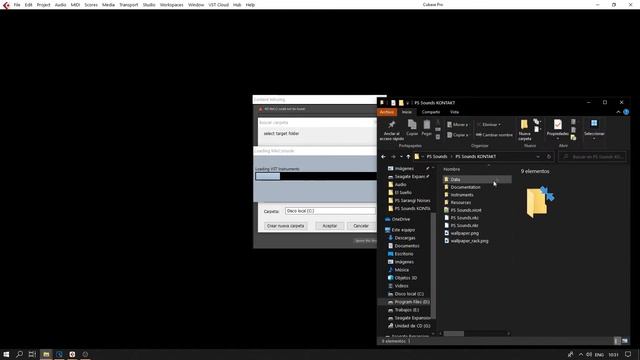The height and width of the screenshot is (360, 640).
Task: Select PS Sarangi Noises quick access folder
Action: 412,201
